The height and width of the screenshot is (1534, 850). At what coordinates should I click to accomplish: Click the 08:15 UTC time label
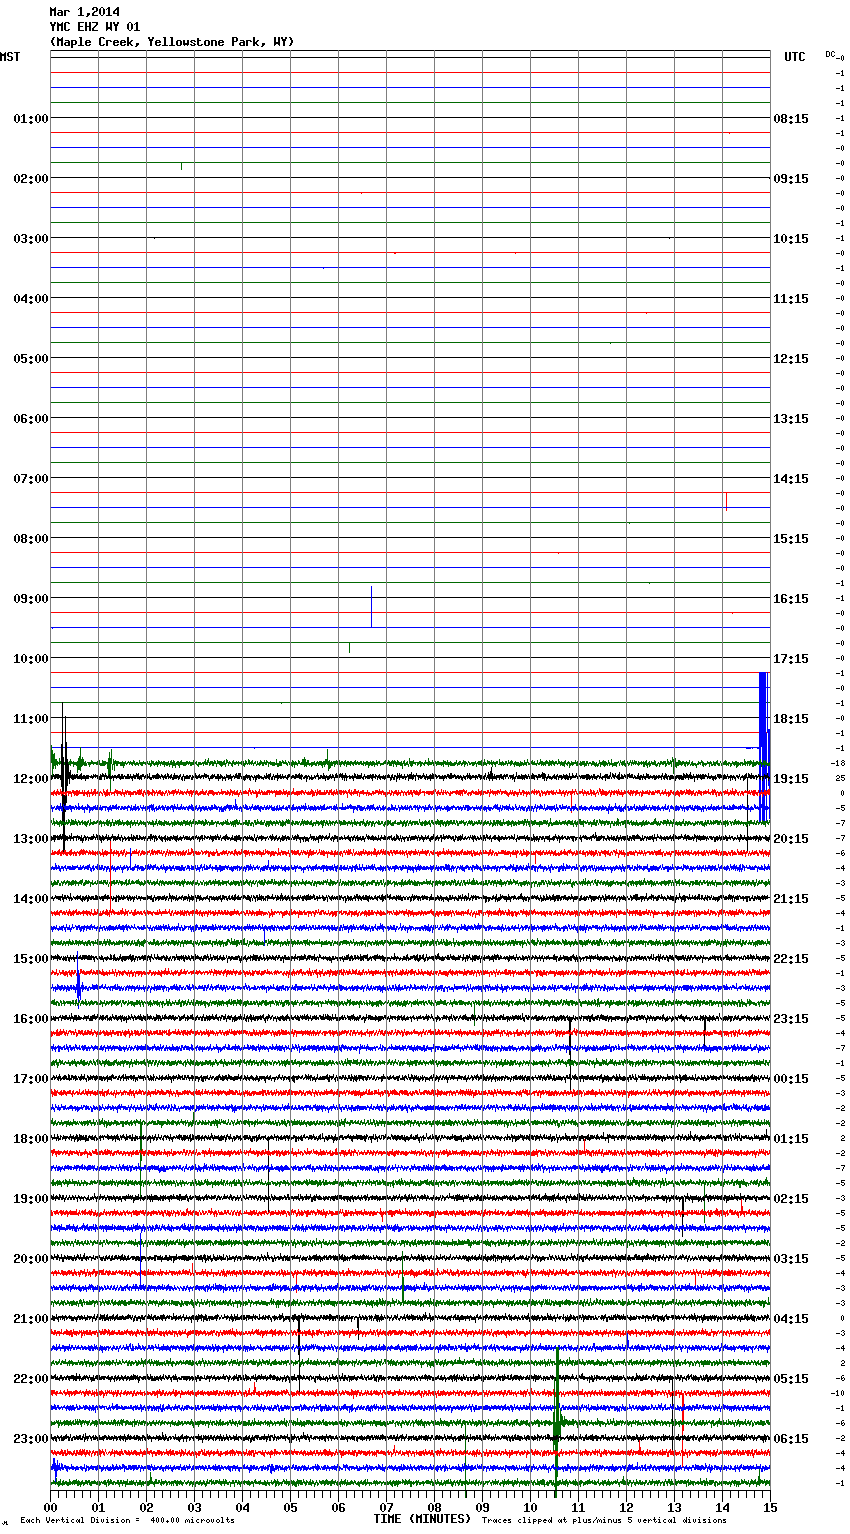[x=791, y=119]
